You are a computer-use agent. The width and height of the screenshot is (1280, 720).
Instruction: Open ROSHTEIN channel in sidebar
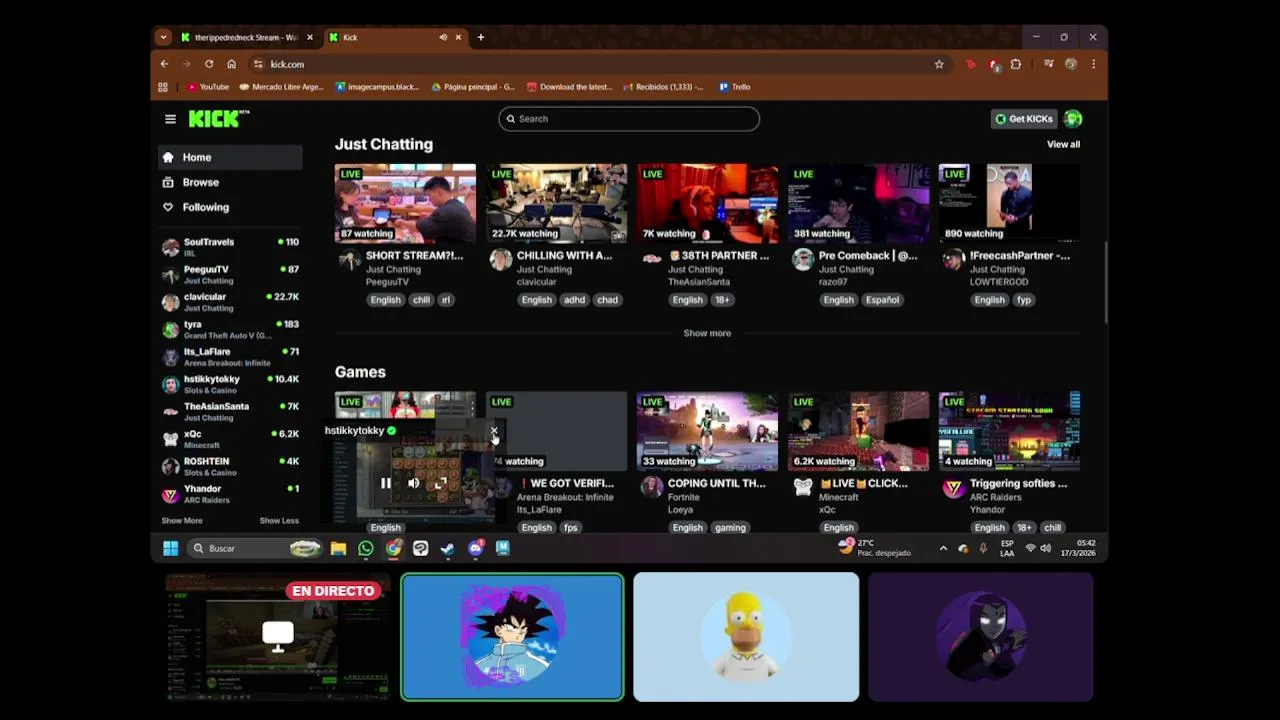[230, 467]
